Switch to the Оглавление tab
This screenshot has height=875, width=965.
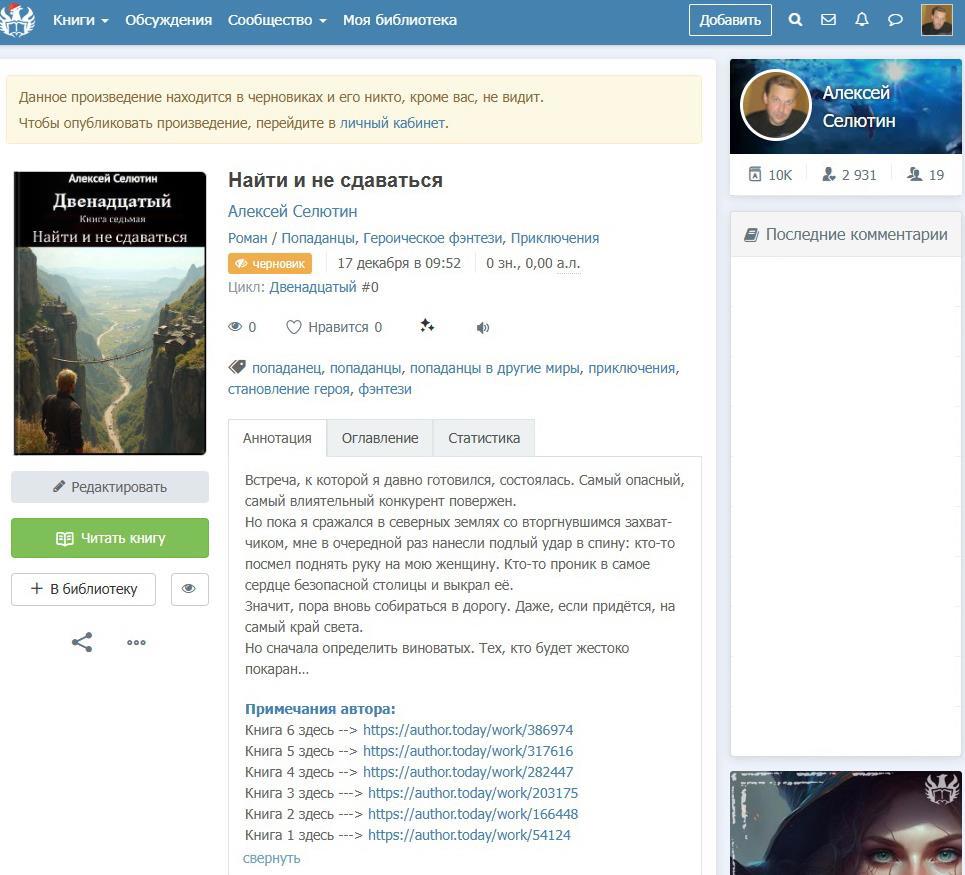pos(380,438)
